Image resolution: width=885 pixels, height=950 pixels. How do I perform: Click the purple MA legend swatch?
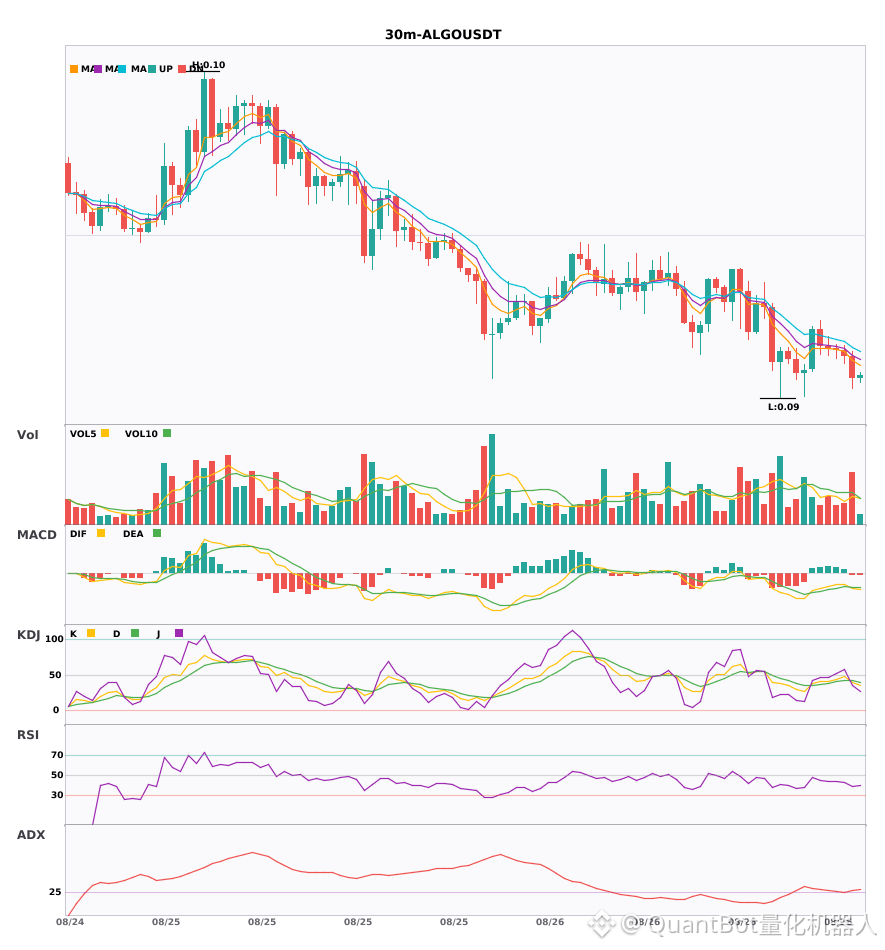[98, 69]
